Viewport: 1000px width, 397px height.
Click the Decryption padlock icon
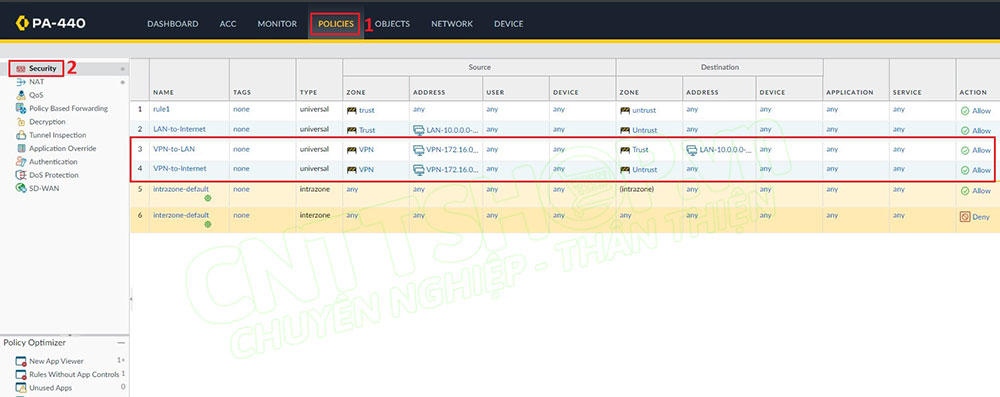[20, 122]
